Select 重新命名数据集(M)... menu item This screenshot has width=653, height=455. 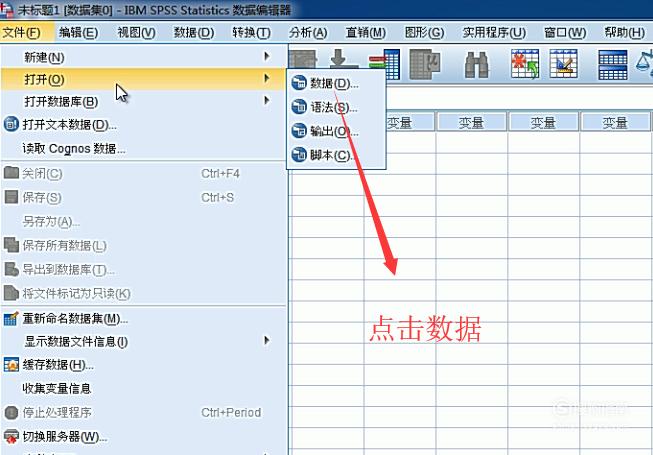coord(143,319)
